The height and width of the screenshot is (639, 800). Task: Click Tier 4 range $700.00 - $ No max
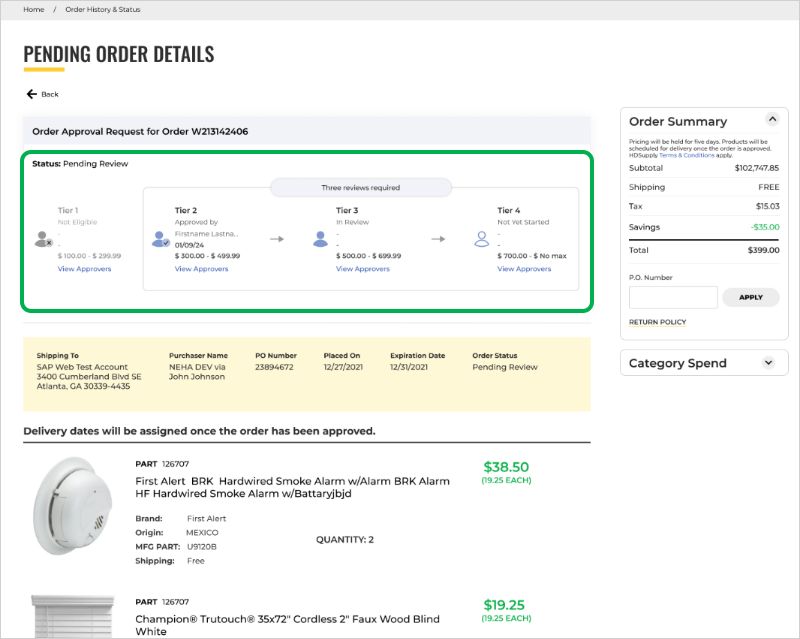[x=532, y=256]
